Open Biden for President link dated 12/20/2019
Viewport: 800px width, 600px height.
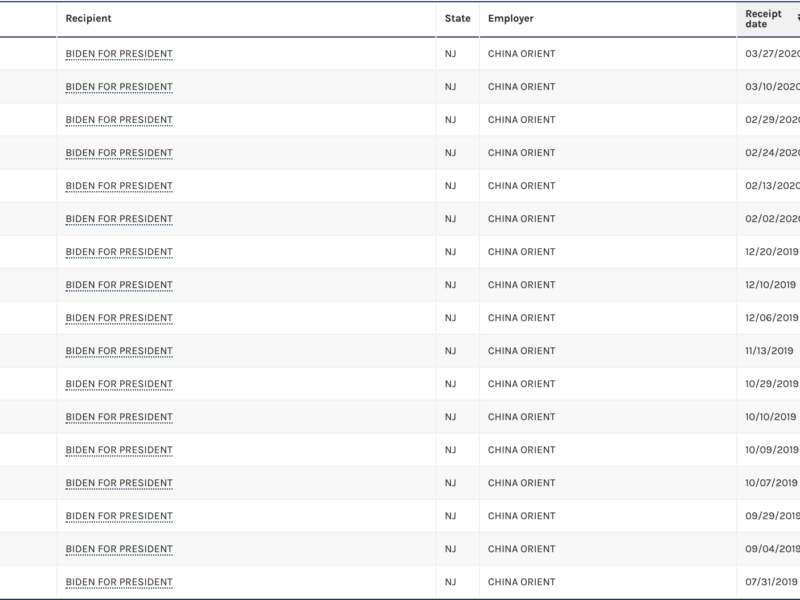tap(119, 252)
